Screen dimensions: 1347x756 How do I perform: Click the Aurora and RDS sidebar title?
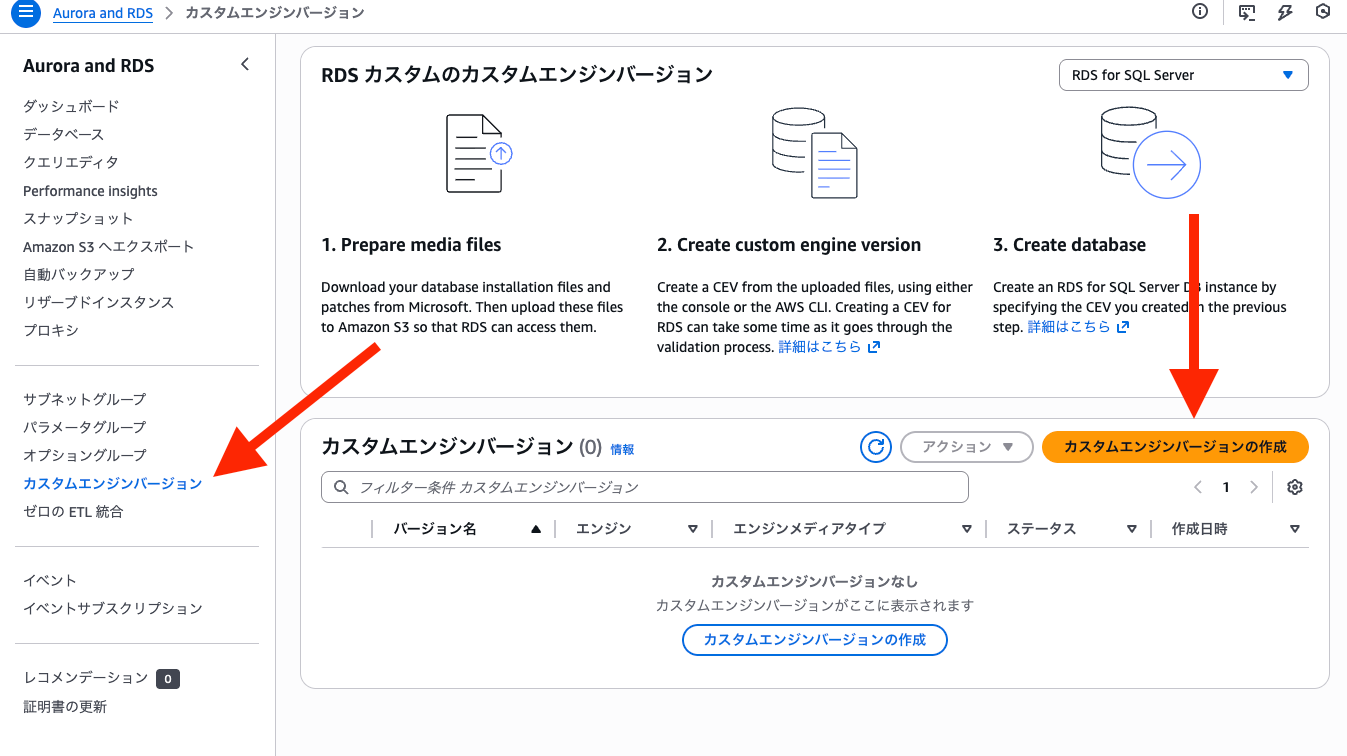89,66
